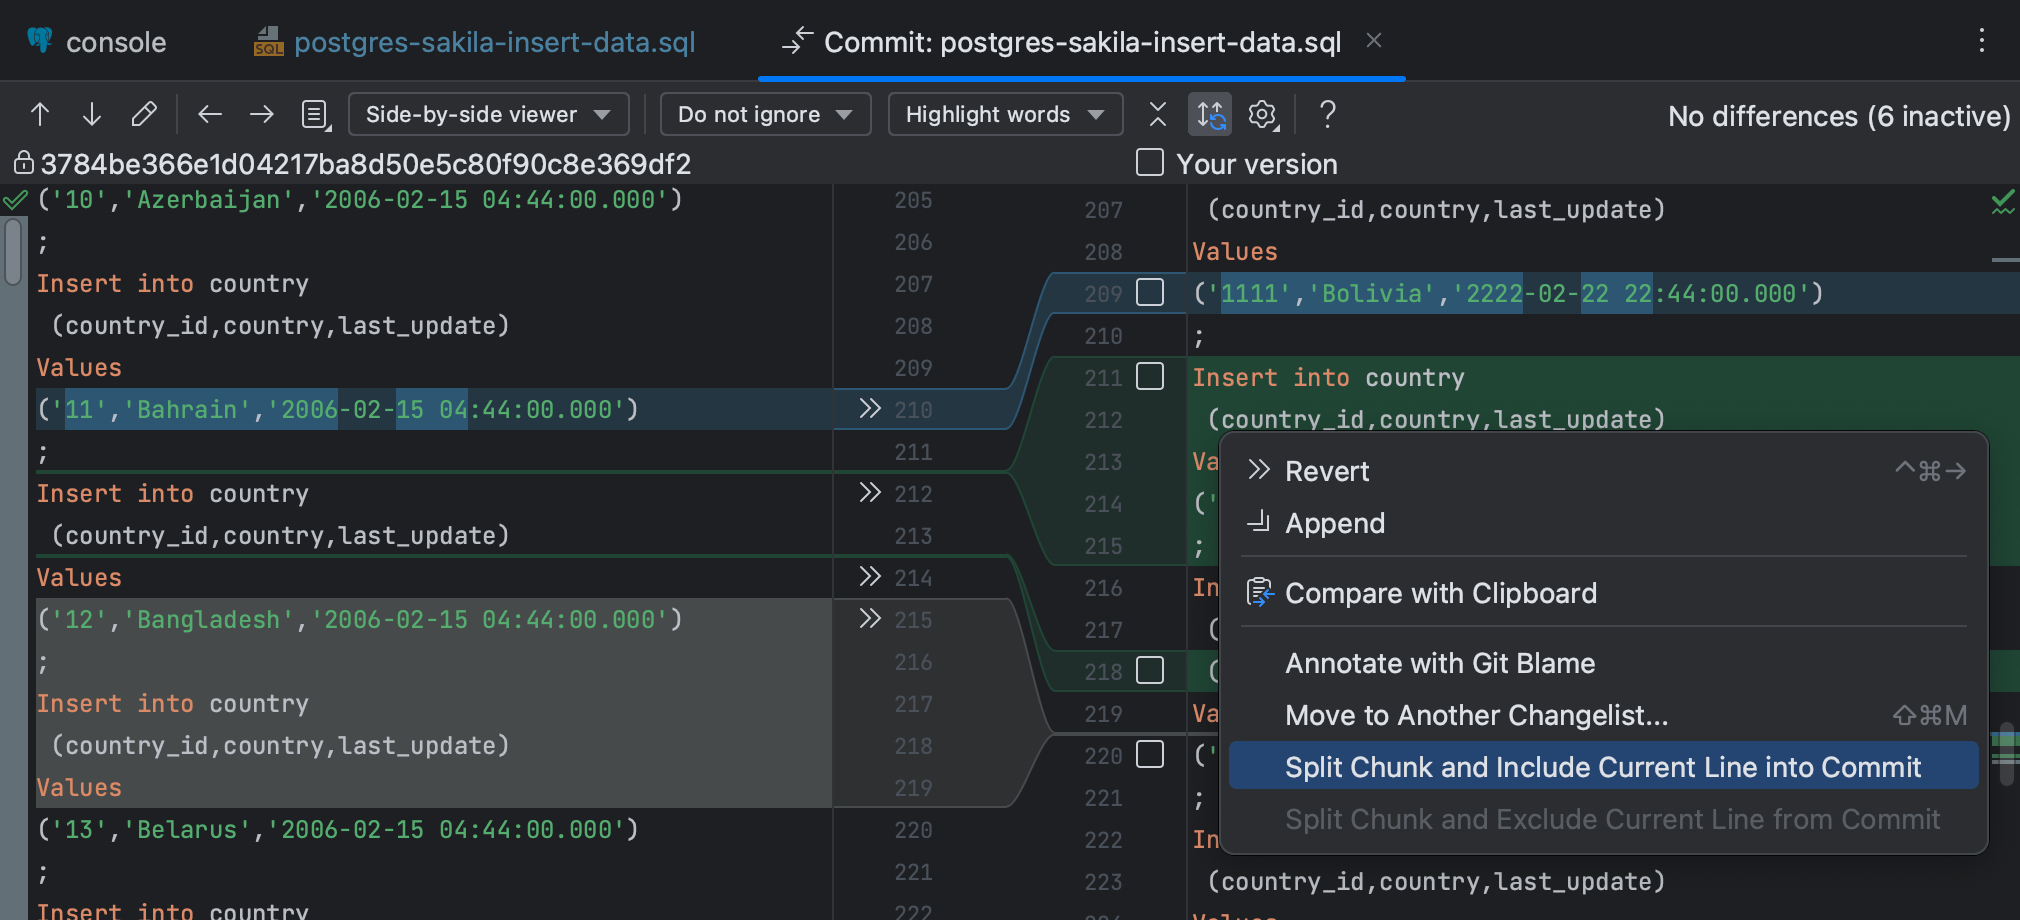Click the pencil edit source icon
Screen dimensions: 2020x920
144,115
